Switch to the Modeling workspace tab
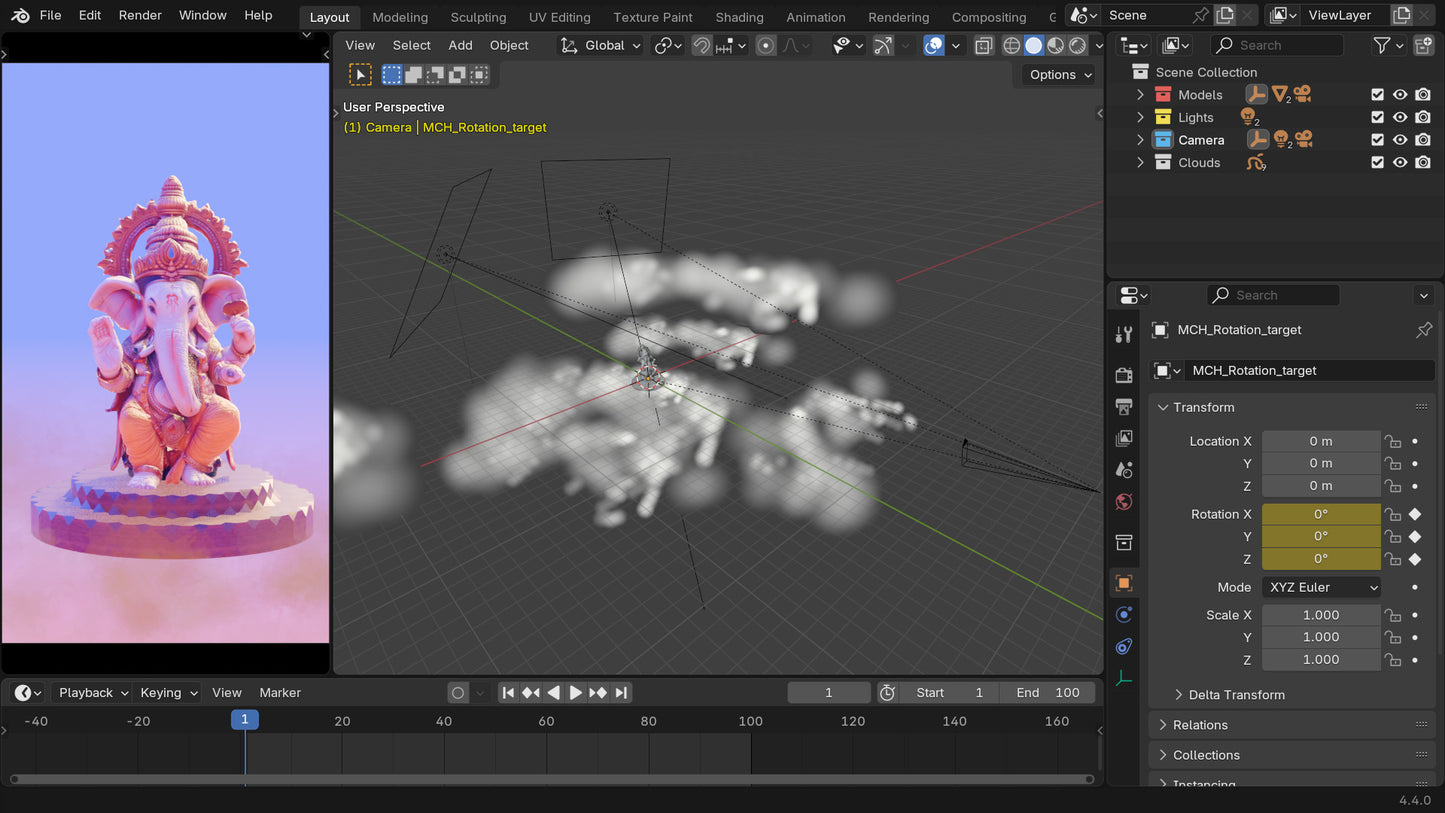 pyautogui.click(x=400, y=17)
